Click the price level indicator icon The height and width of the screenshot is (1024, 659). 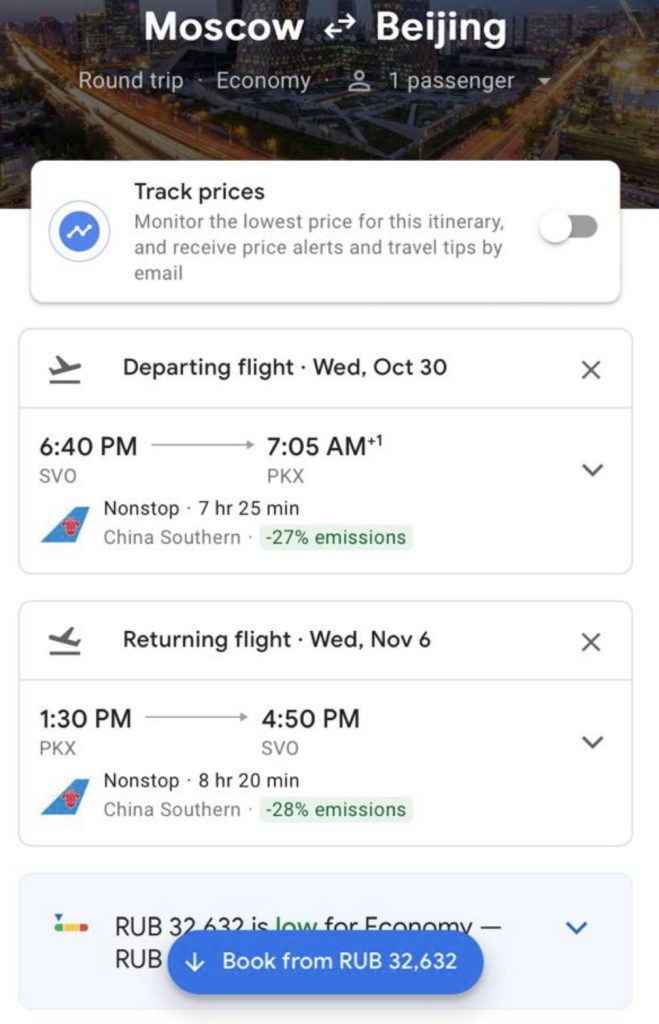[x=71, y=925]
